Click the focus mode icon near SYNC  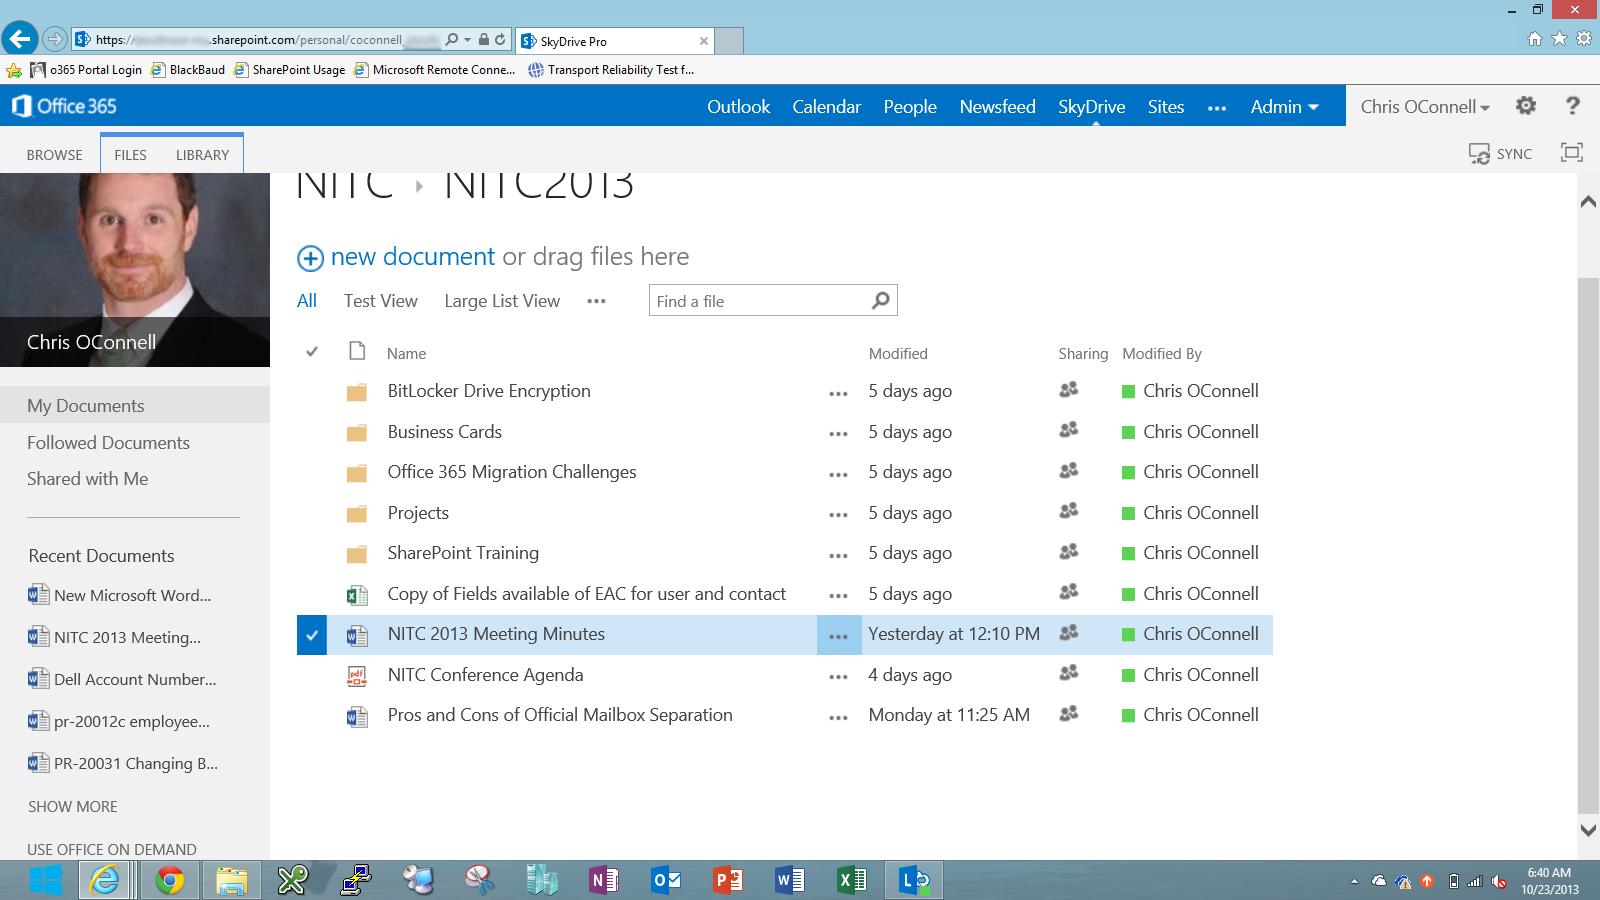point(1571,152)
